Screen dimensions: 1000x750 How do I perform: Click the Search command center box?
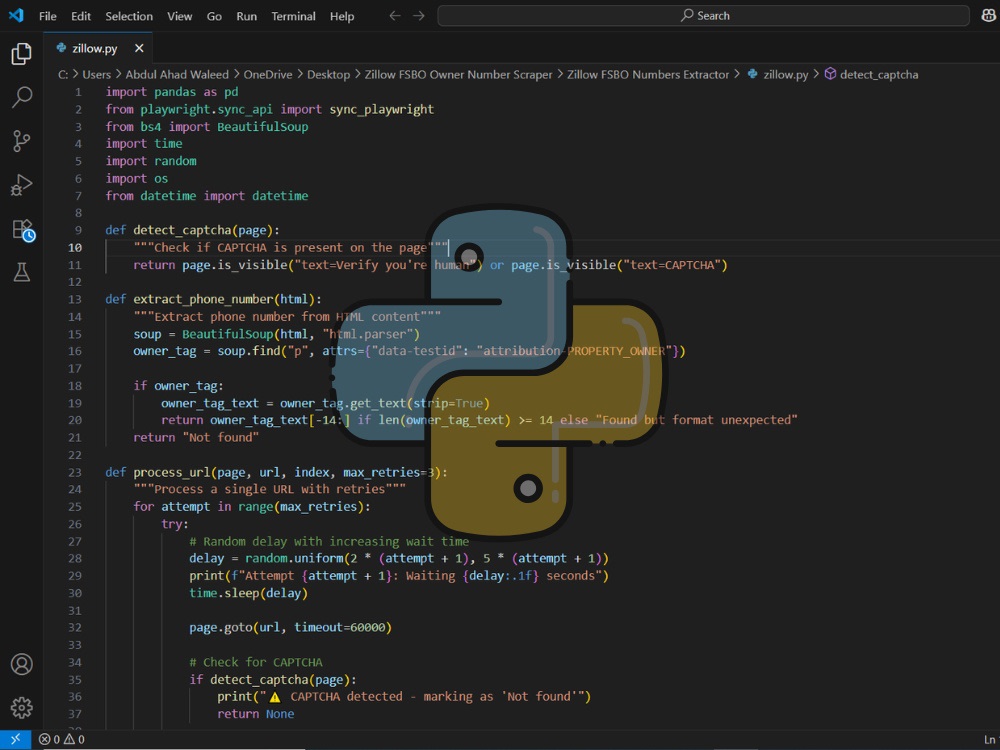tap(703, 15)
